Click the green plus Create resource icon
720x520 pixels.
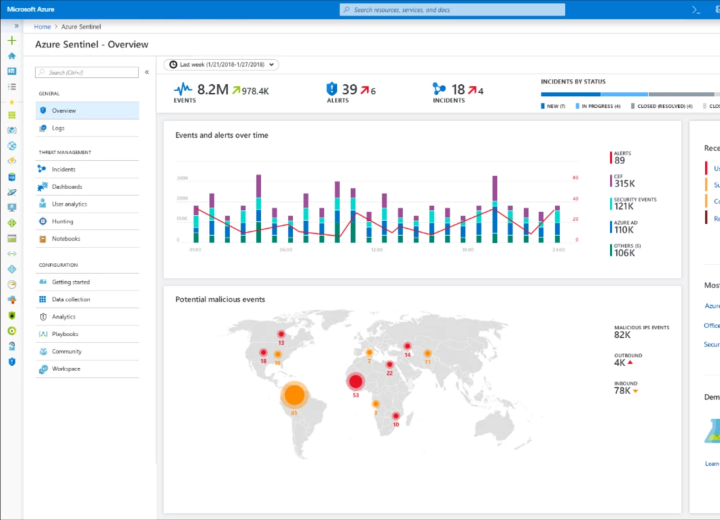point(12,40)
